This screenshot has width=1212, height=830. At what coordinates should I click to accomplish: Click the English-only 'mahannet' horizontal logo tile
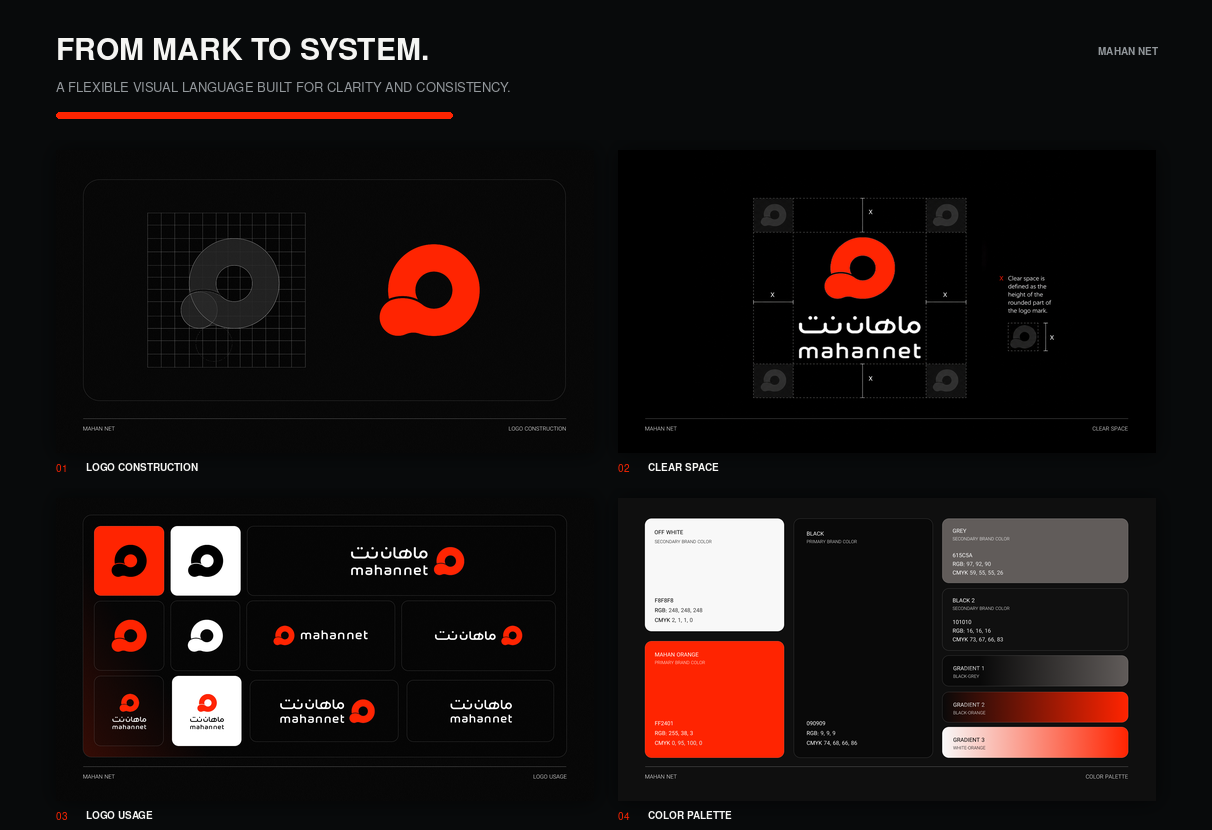(x=322, y=636)
